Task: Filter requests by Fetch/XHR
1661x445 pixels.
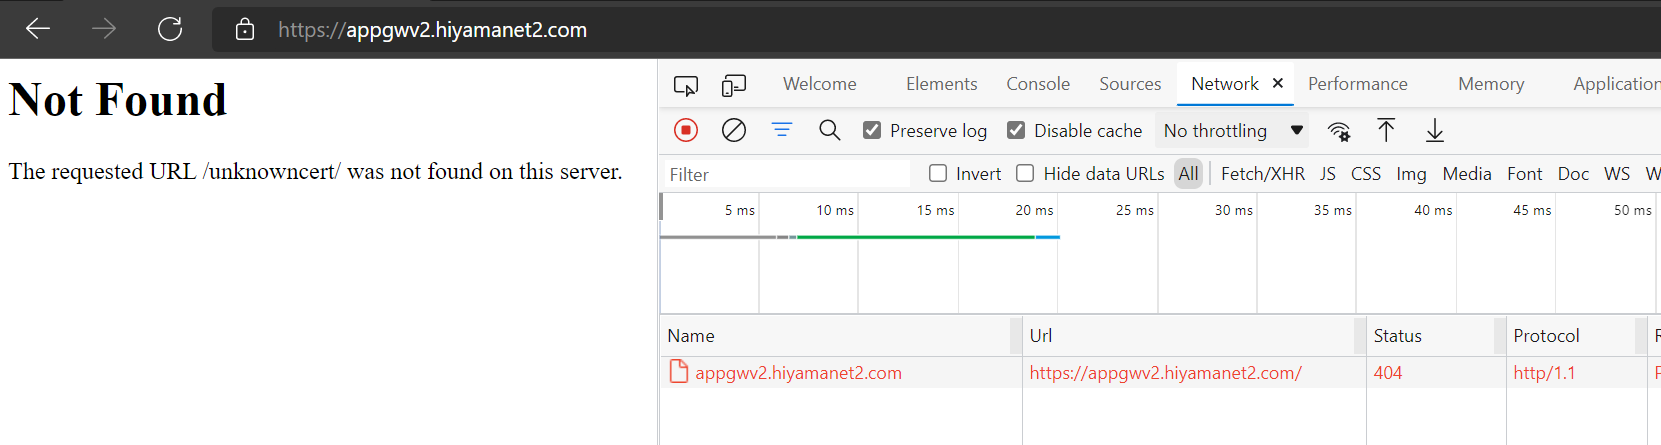Action: 1263,173
